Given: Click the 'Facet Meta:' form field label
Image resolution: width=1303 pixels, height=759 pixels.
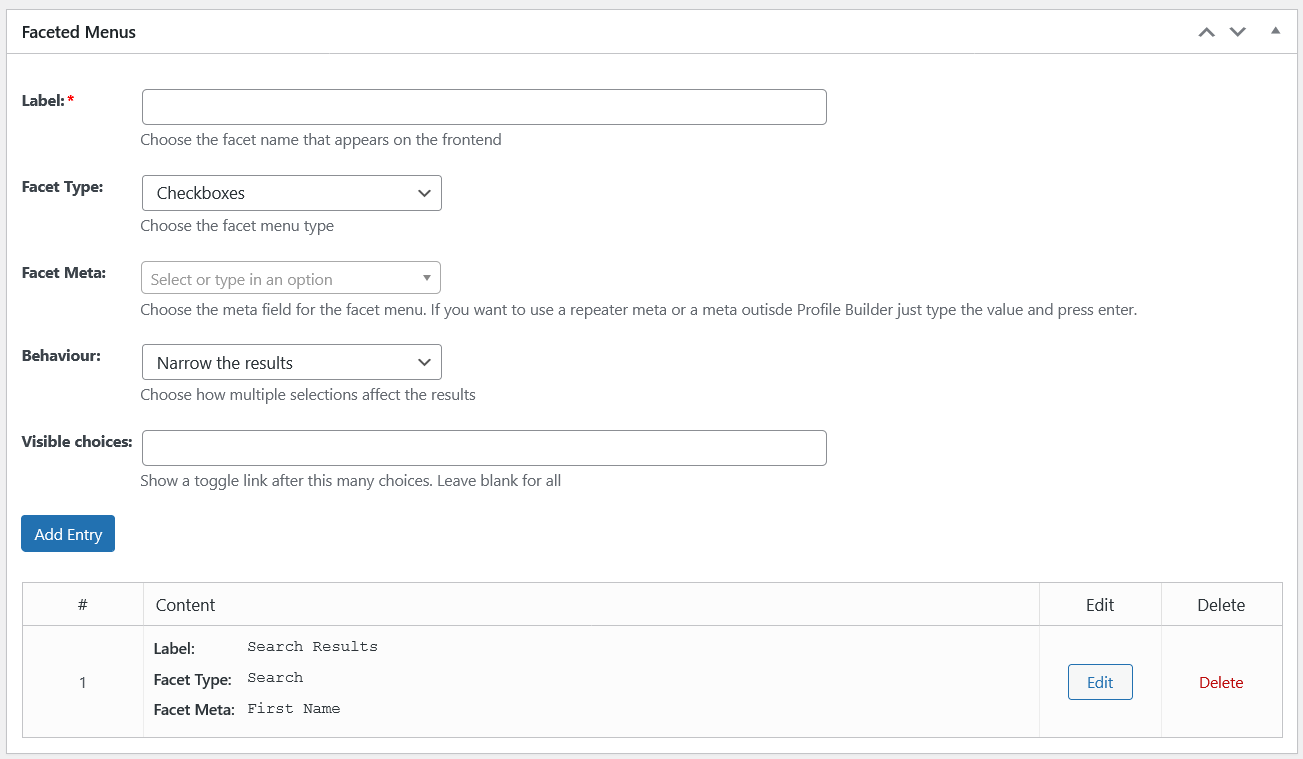Looking at the screenshot, I should [x=64, y=272].
